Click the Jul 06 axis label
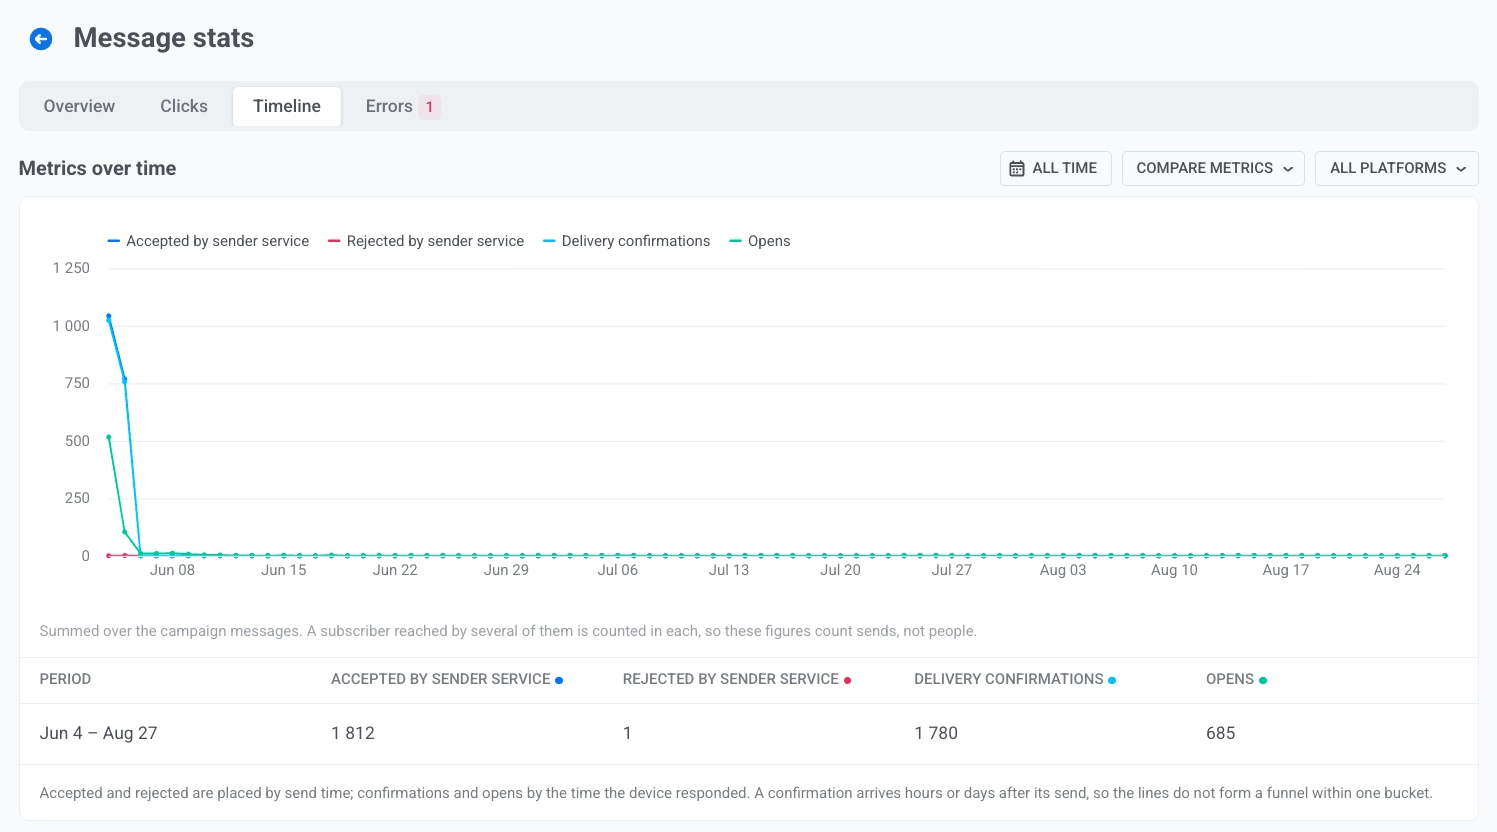Viewport: 1497px width, 832px height. (617, 570)
